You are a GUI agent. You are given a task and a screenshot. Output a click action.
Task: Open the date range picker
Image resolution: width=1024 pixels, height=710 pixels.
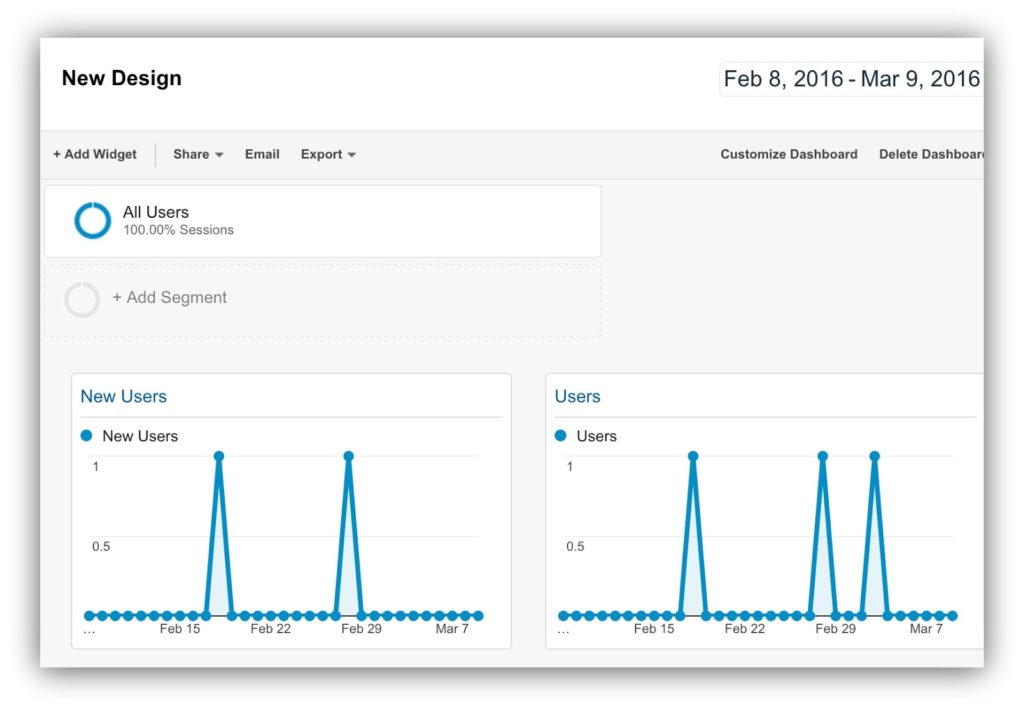click(x=851, y=79)
